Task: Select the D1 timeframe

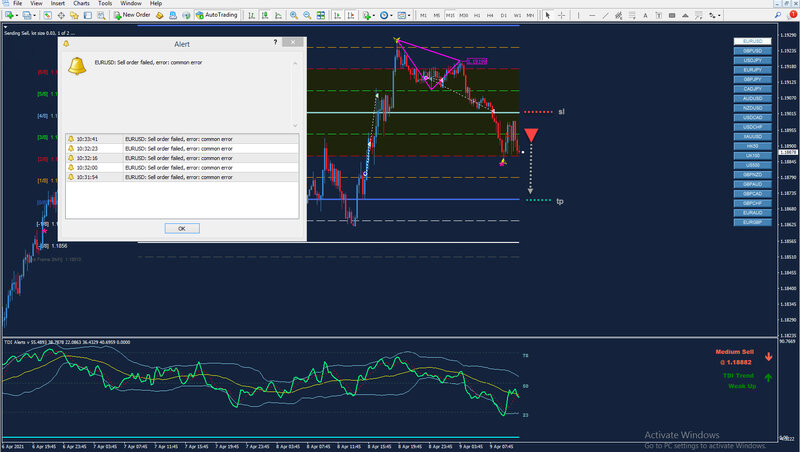Action: click(504, 15)
